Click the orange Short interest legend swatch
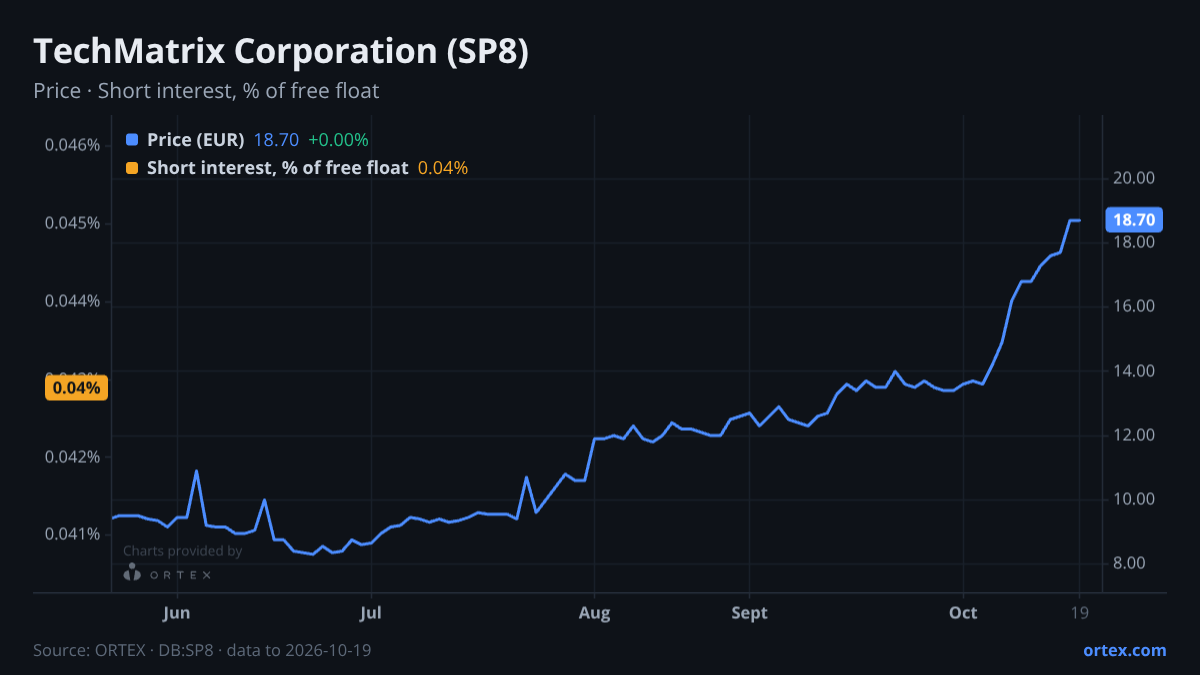 coord(132,168)
